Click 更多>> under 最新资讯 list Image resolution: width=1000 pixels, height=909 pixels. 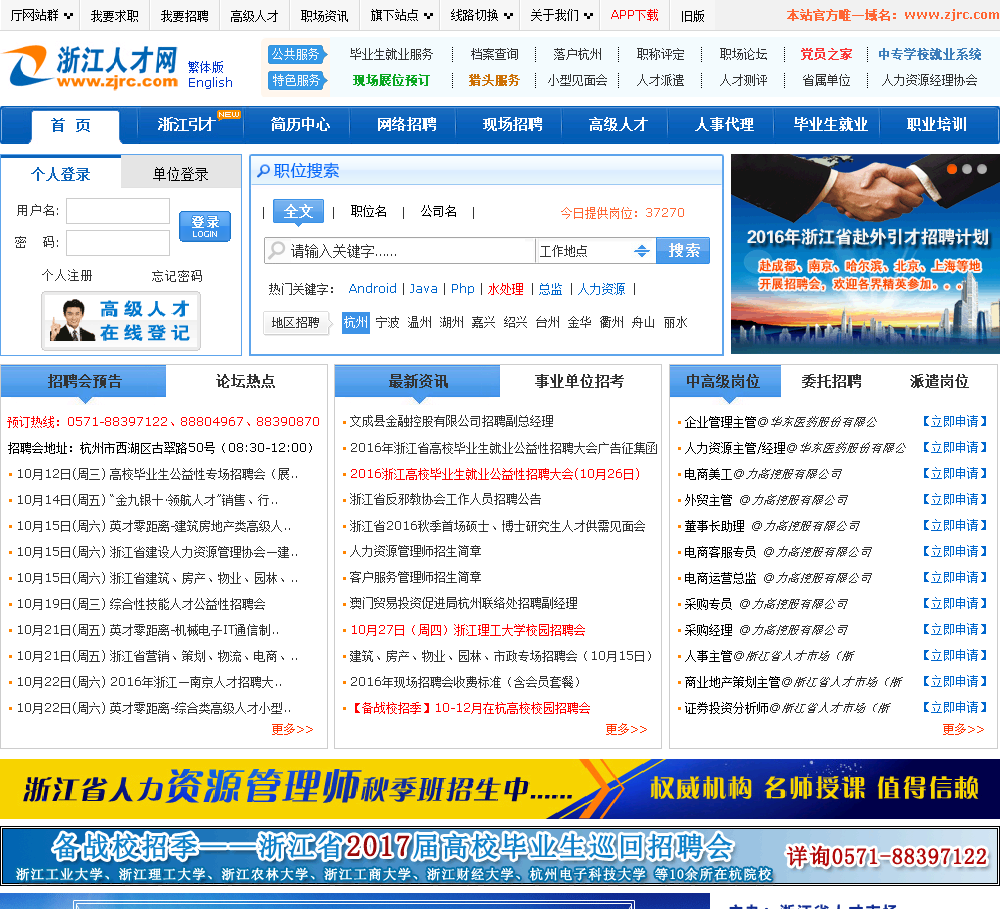[626, 728]
